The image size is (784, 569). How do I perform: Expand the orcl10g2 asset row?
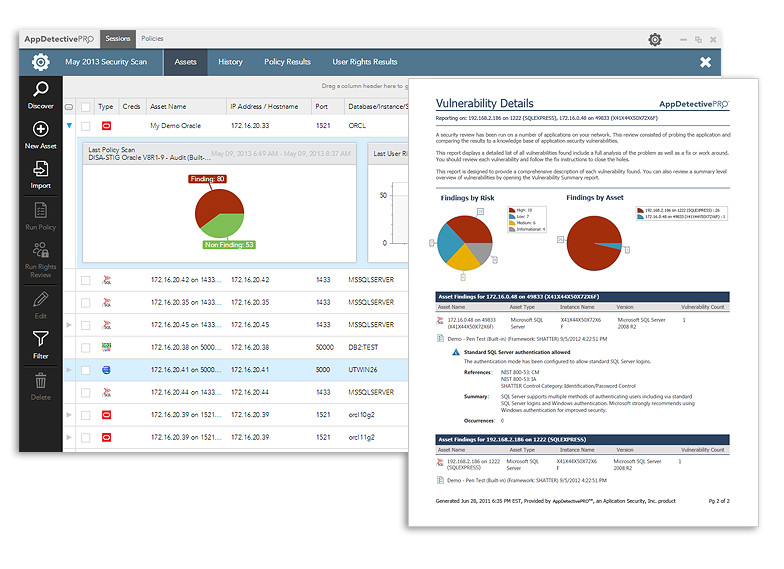(69, 414)
